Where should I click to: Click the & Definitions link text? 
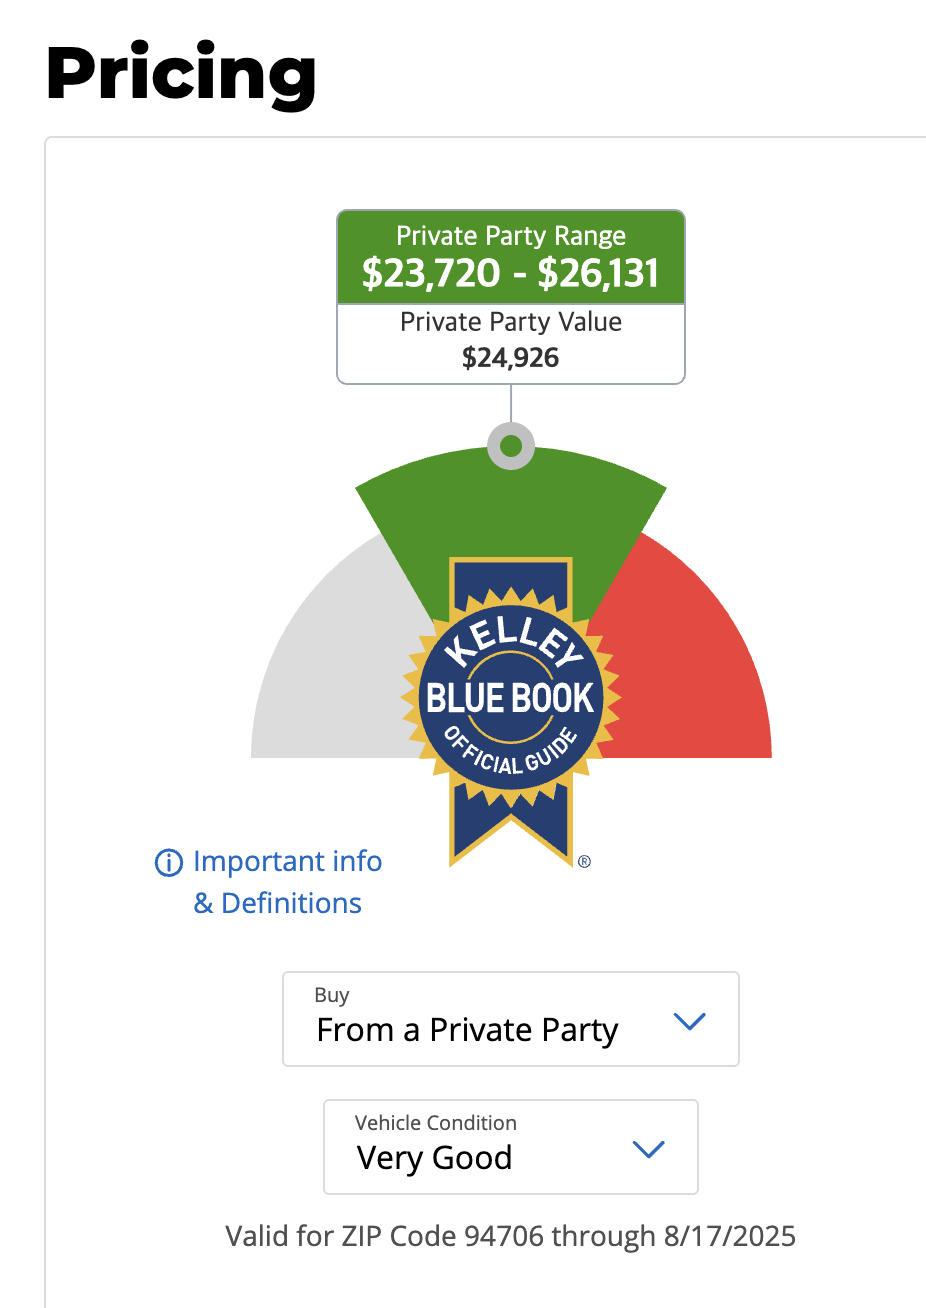pyautogui.click(x=277, y=903)
